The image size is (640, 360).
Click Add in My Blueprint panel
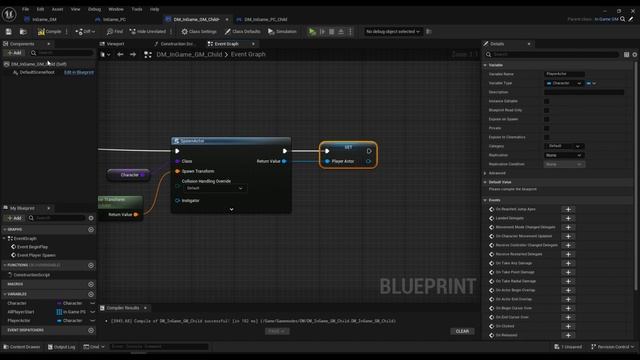(x=14, y=218)
